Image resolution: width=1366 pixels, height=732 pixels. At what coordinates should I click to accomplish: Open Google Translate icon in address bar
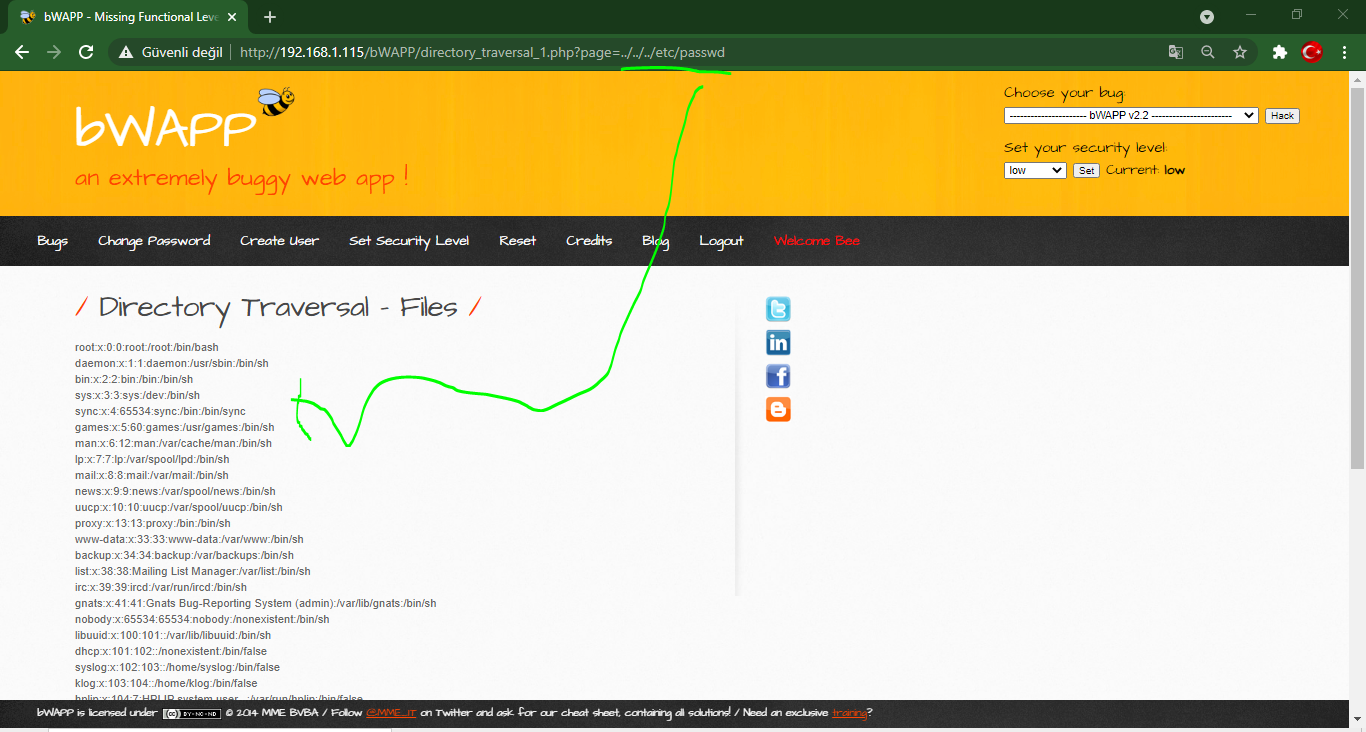(1176, 52)
